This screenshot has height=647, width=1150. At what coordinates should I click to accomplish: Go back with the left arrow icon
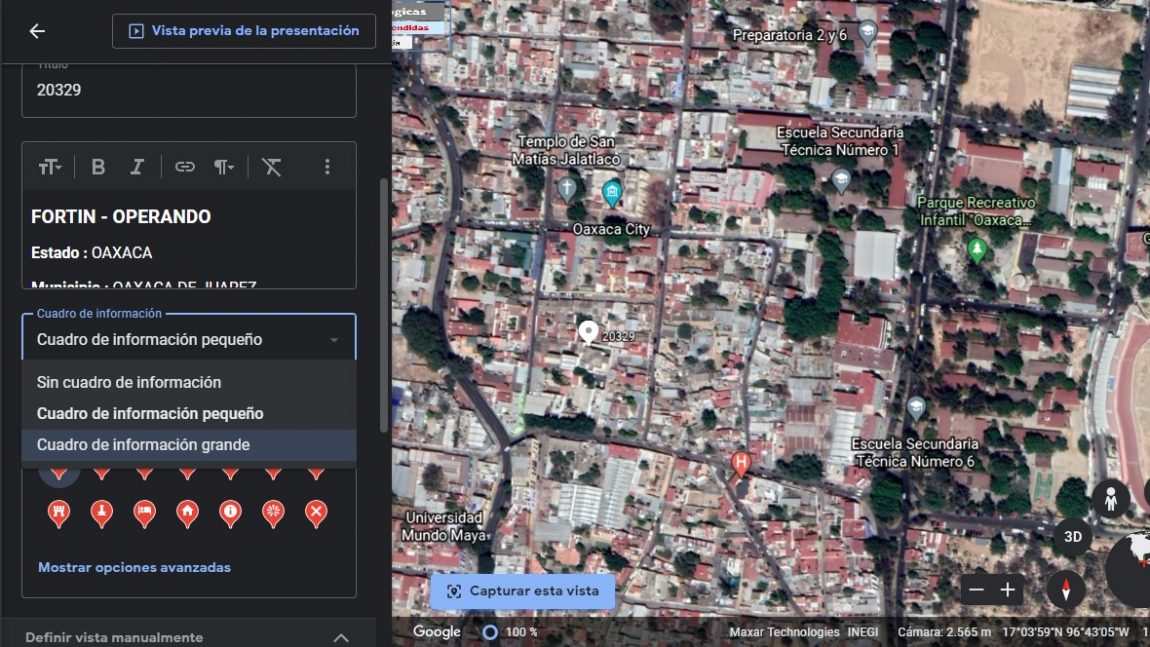pos(37,31)
